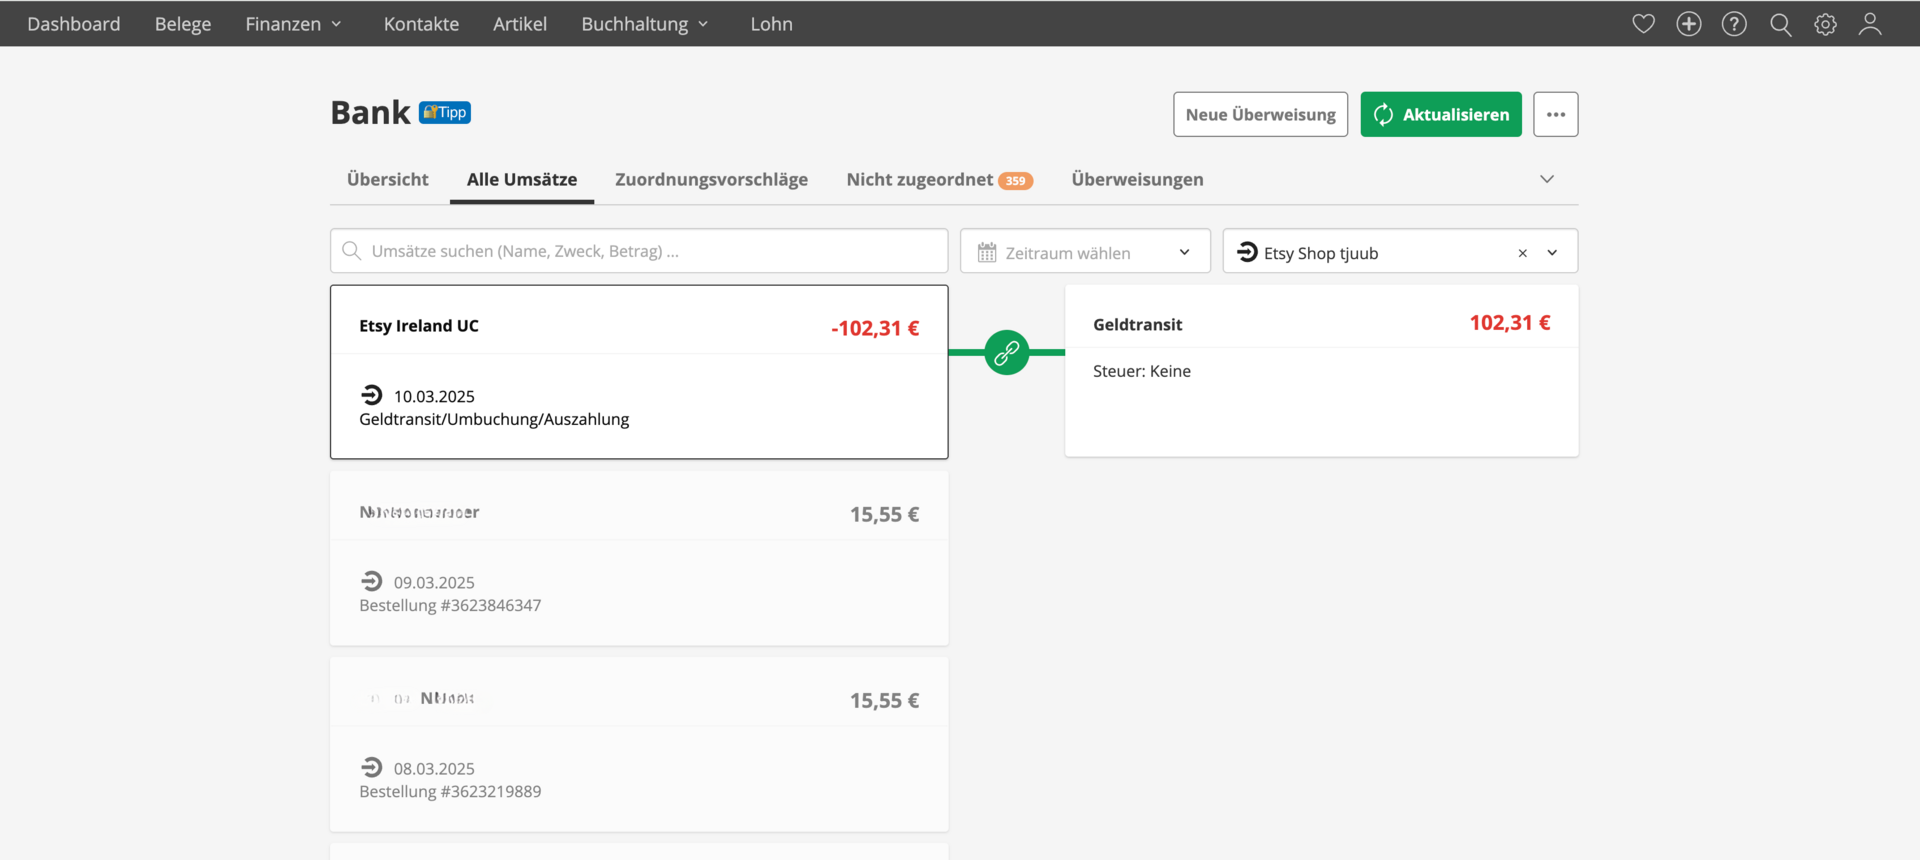Switch to the Nicht zugeordnet tab
The width and height of the screenshot is (1920, 860).
click(938, 179)
